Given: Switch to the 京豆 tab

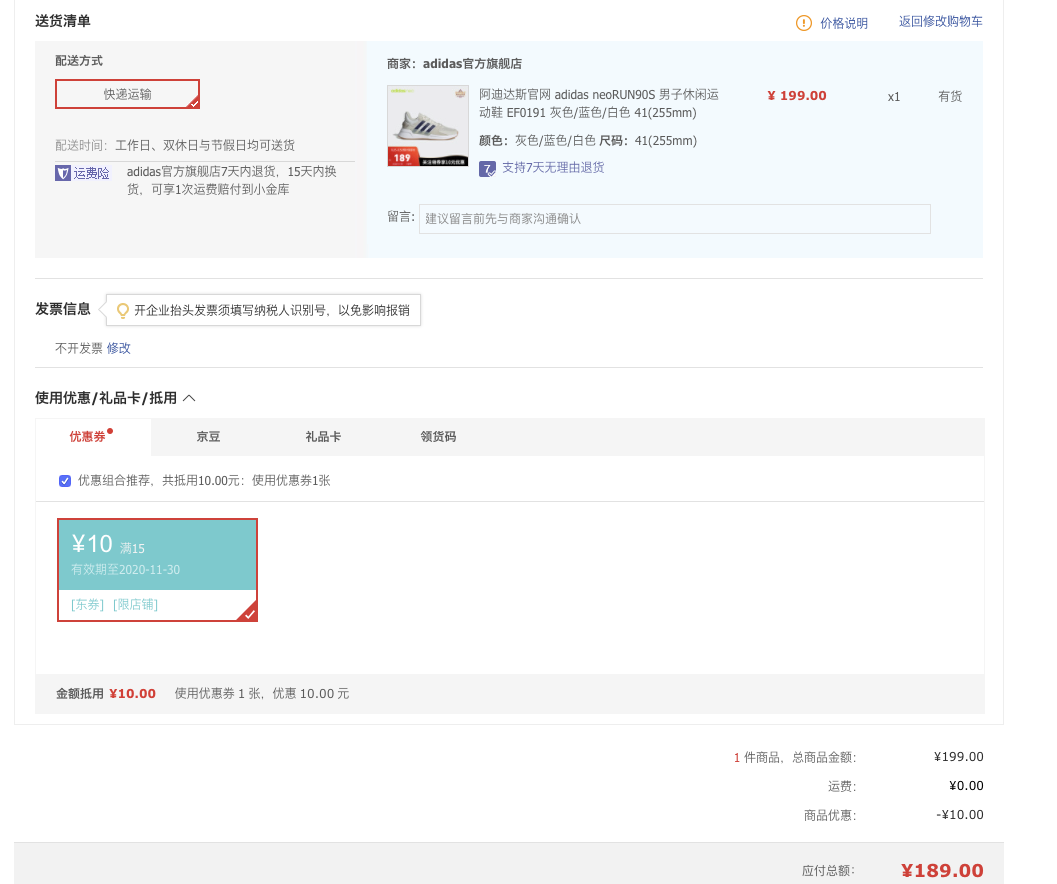Looking at the screenshot, I should 208,437.
